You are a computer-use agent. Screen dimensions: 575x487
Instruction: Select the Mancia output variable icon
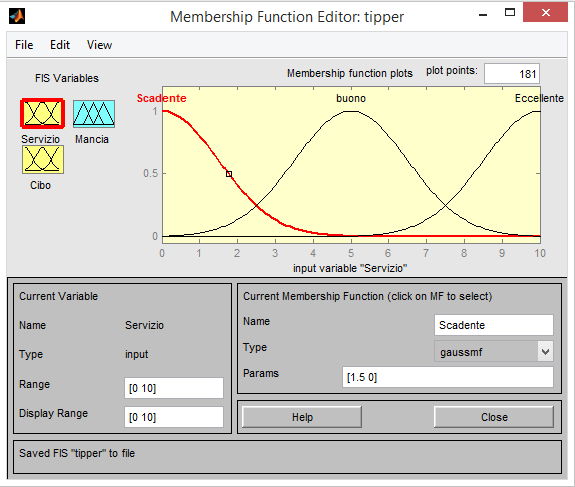coord(94,114)
